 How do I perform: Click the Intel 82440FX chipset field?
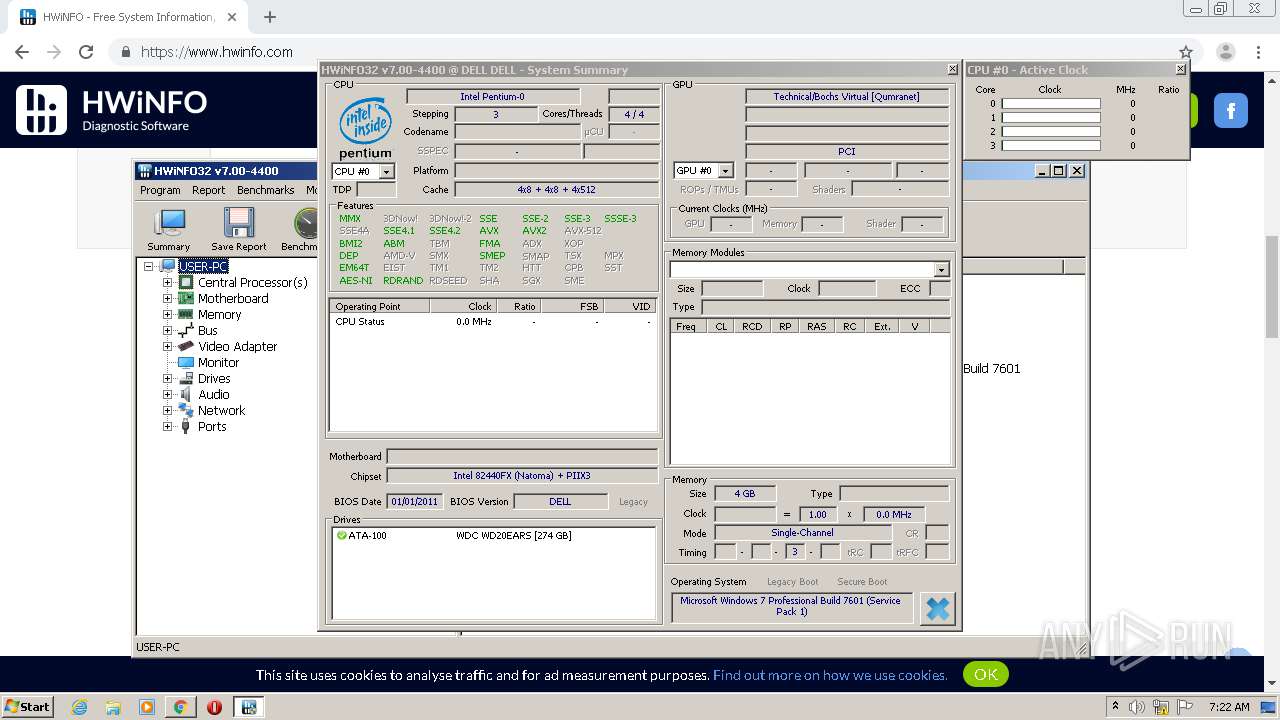pyautogui.click(x=521, y=476)
